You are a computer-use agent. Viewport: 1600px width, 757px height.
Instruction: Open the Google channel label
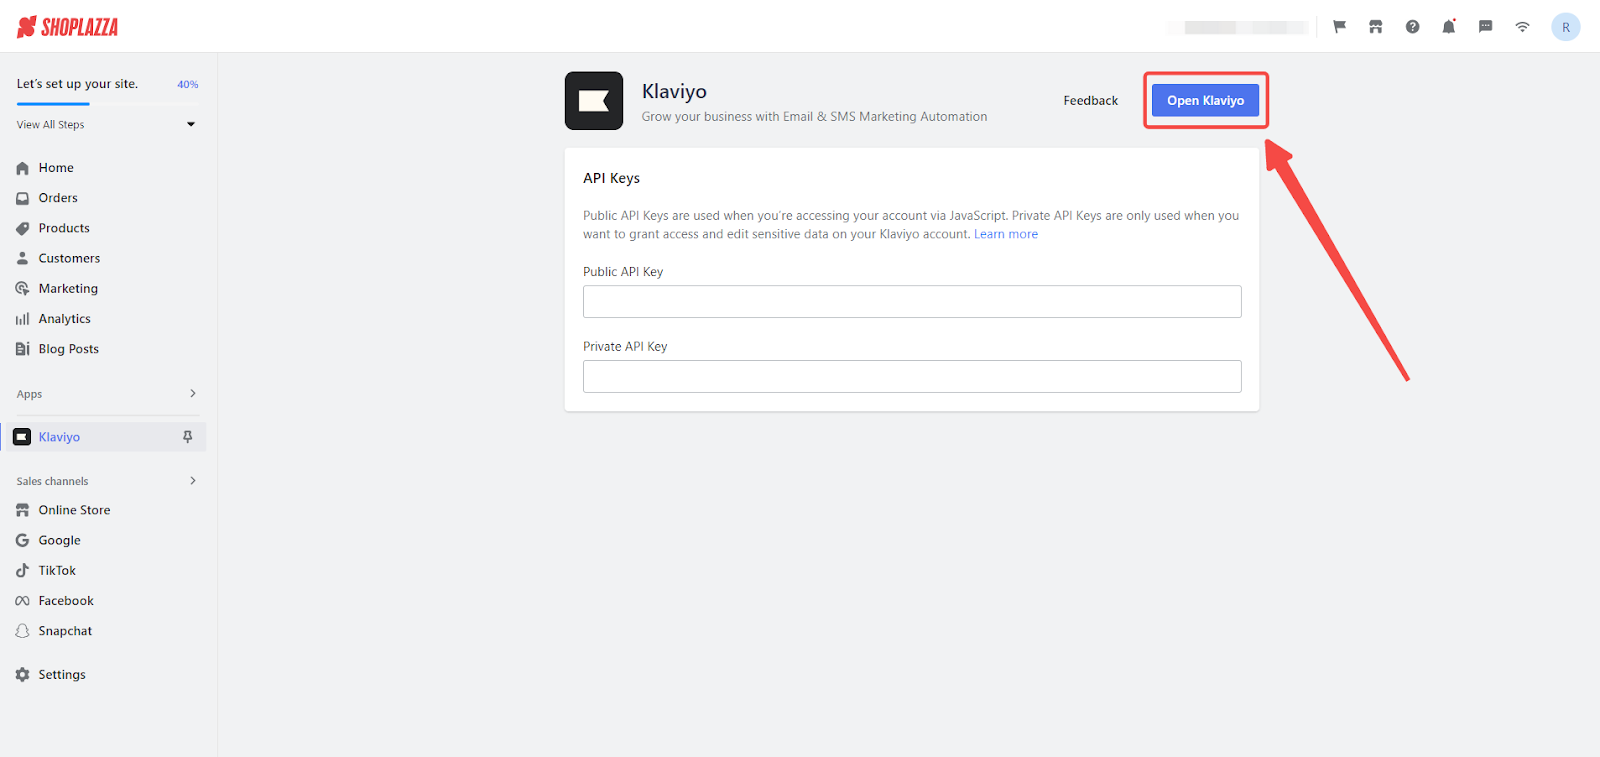coord(60,540)
